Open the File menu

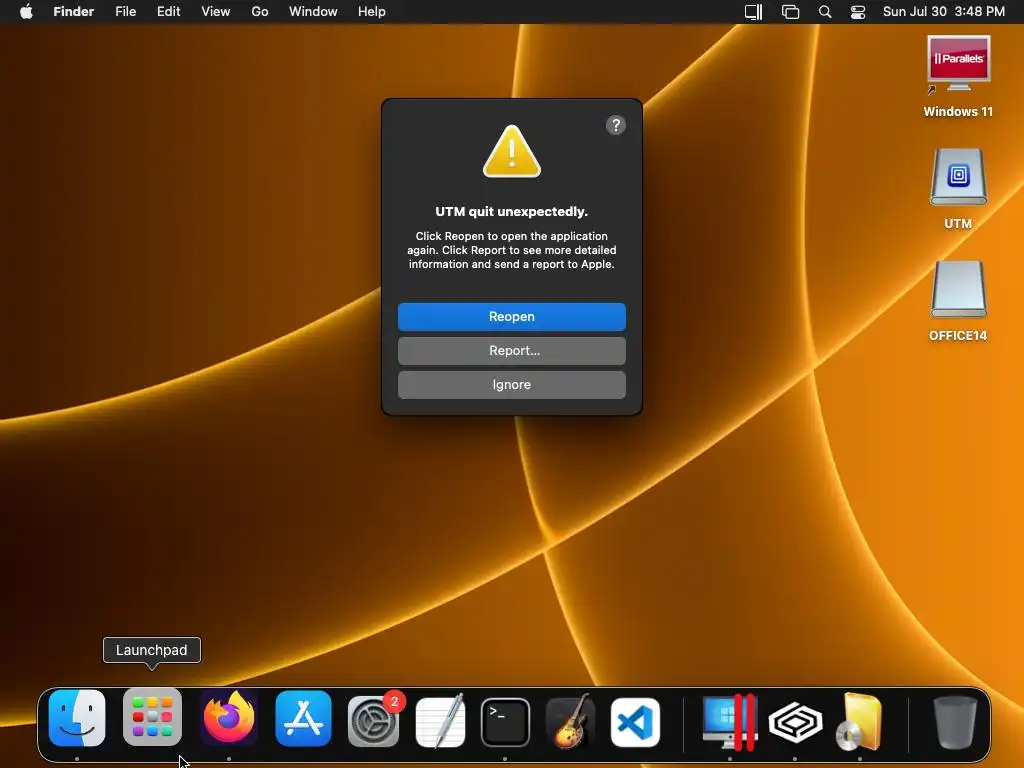click(125, 12)
